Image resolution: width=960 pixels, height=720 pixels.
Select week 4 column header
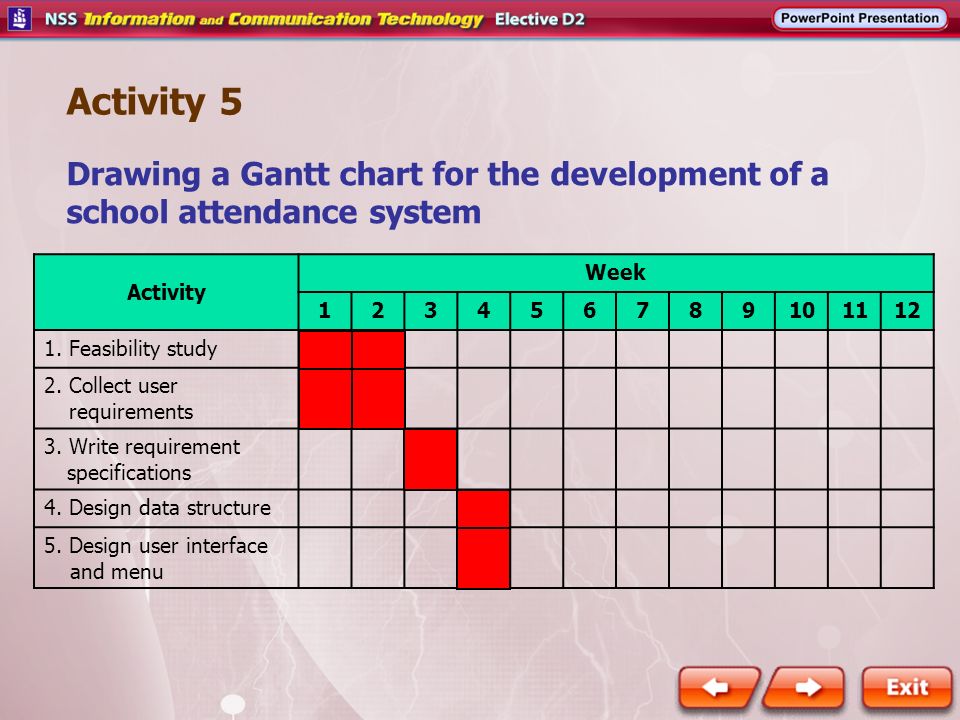click(484, 311)
